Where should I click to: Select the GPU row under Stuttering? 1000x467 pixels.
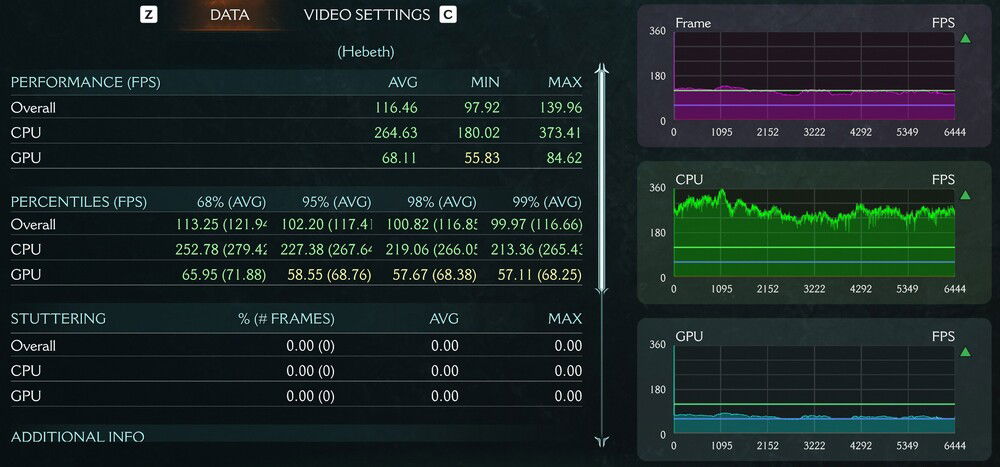click(26, 396)
